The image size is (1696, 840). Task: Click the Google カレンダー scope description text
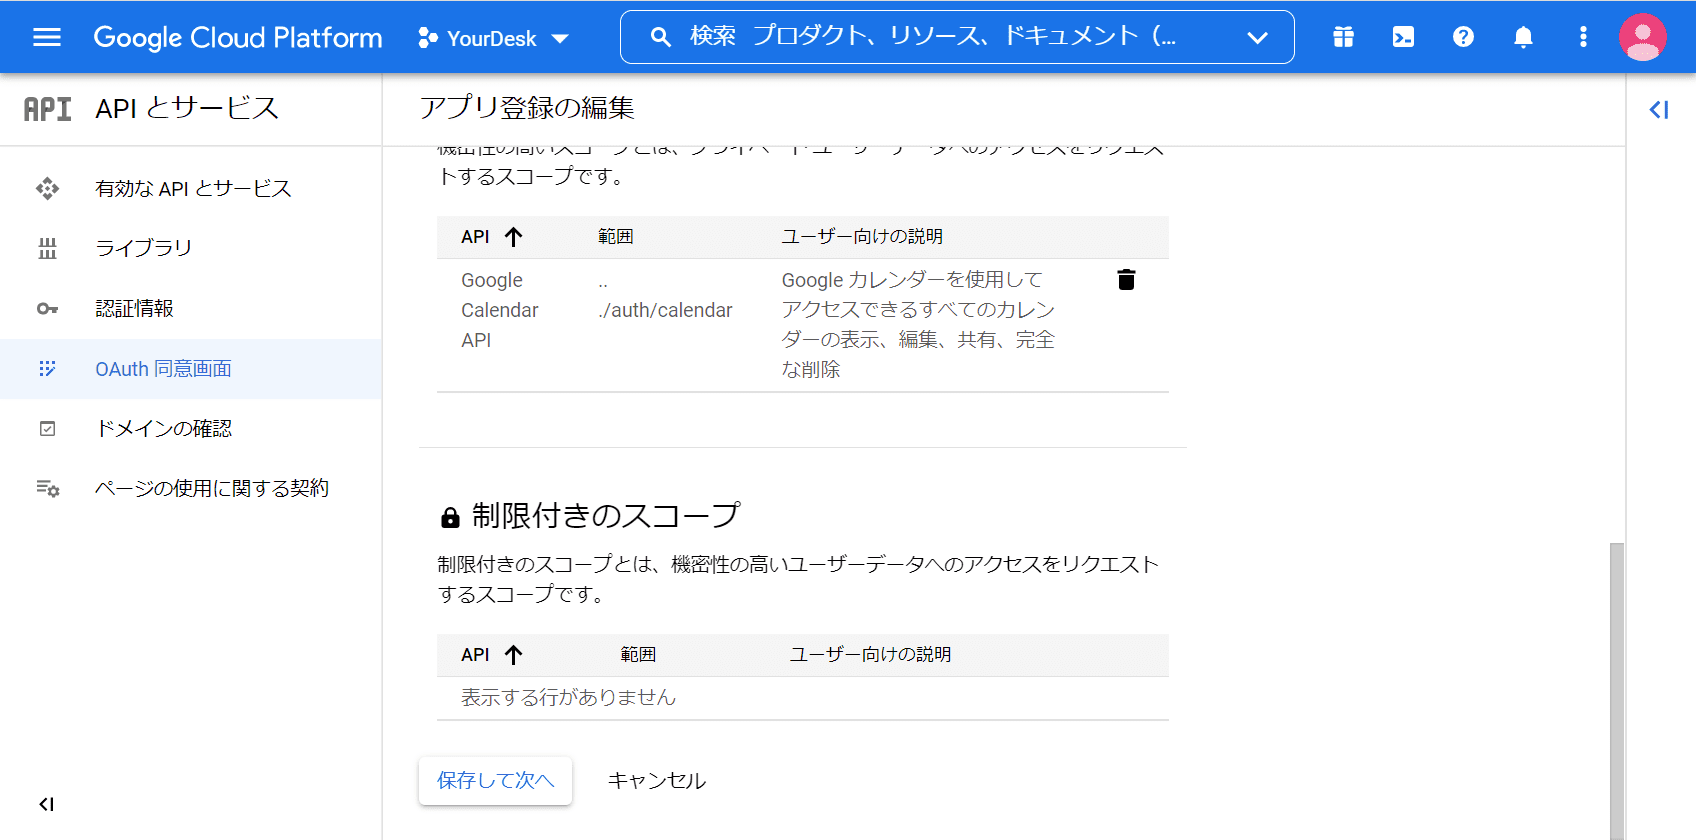[918, 325]
